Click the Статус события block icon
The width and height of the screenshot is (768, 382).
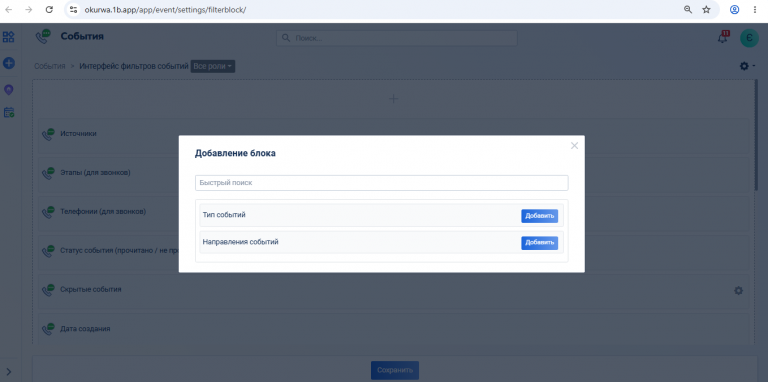[x=48, y=251]
